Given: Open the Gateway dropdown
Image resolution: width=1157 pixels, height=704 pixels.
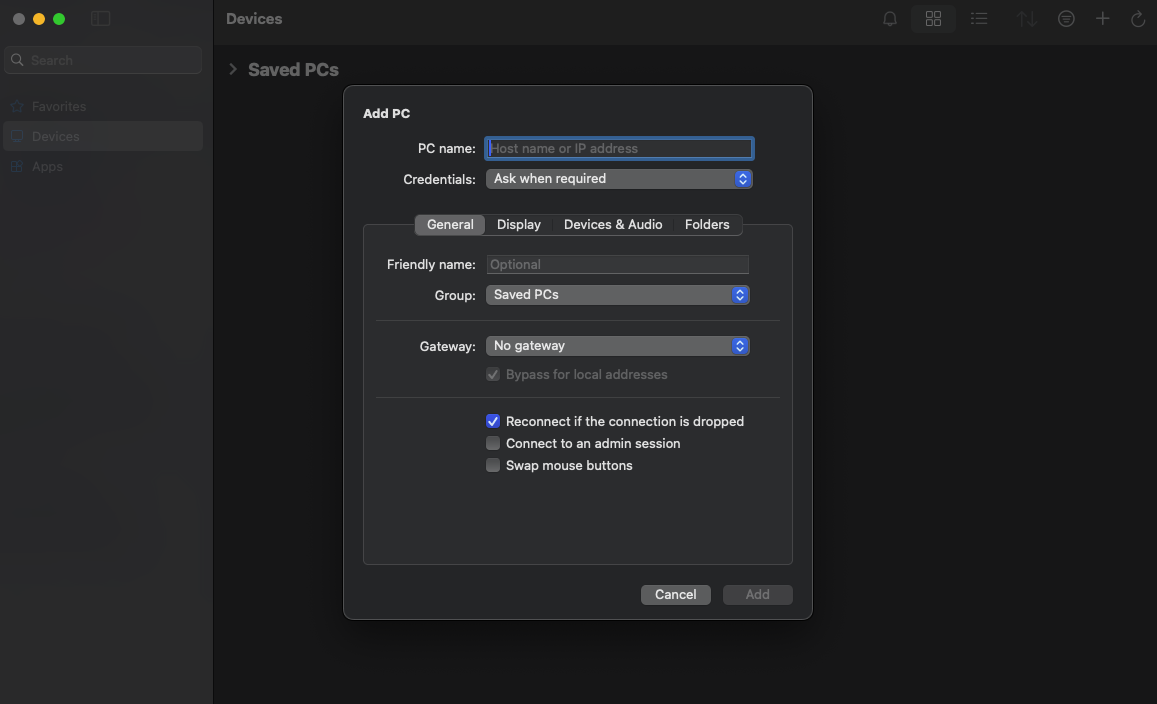Looking at the screenshot, I should 618,345.
